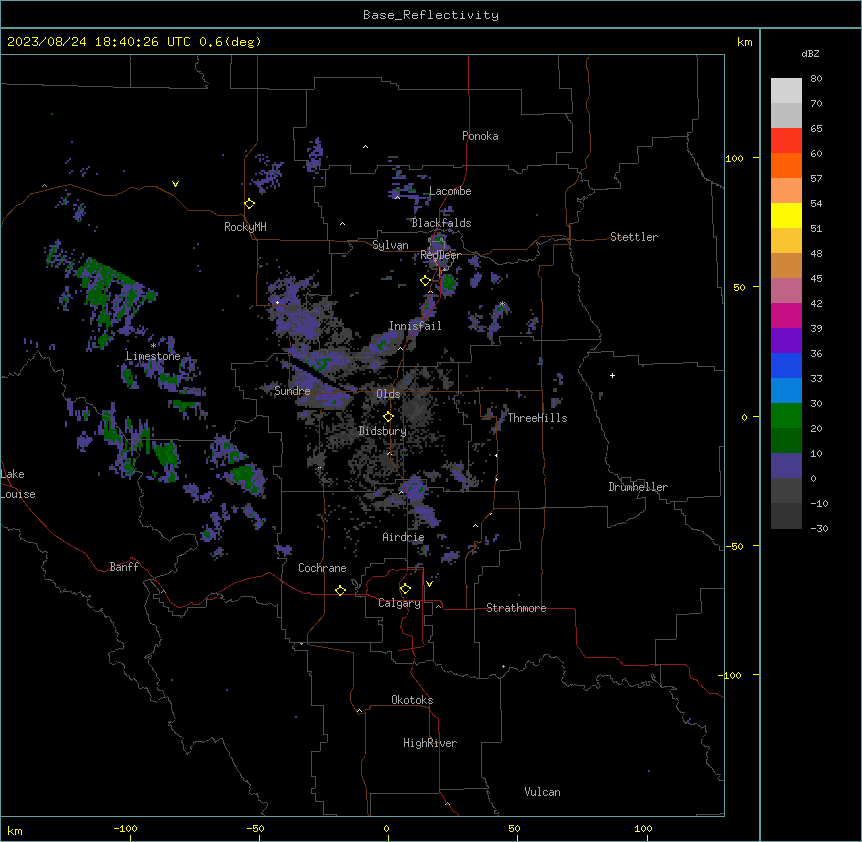Choose the gold 48-51 dBZ swatch
This screenshot has height=842, width=862.
[x=786, y=241]
